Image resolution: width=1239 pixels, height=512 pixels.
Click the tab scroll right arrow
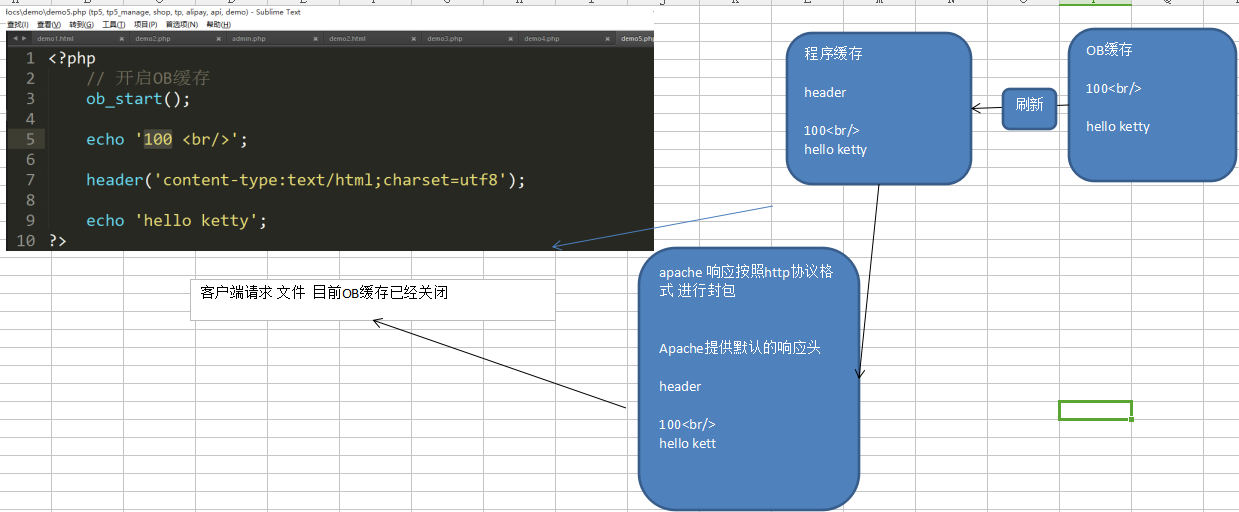coord(23,39)
